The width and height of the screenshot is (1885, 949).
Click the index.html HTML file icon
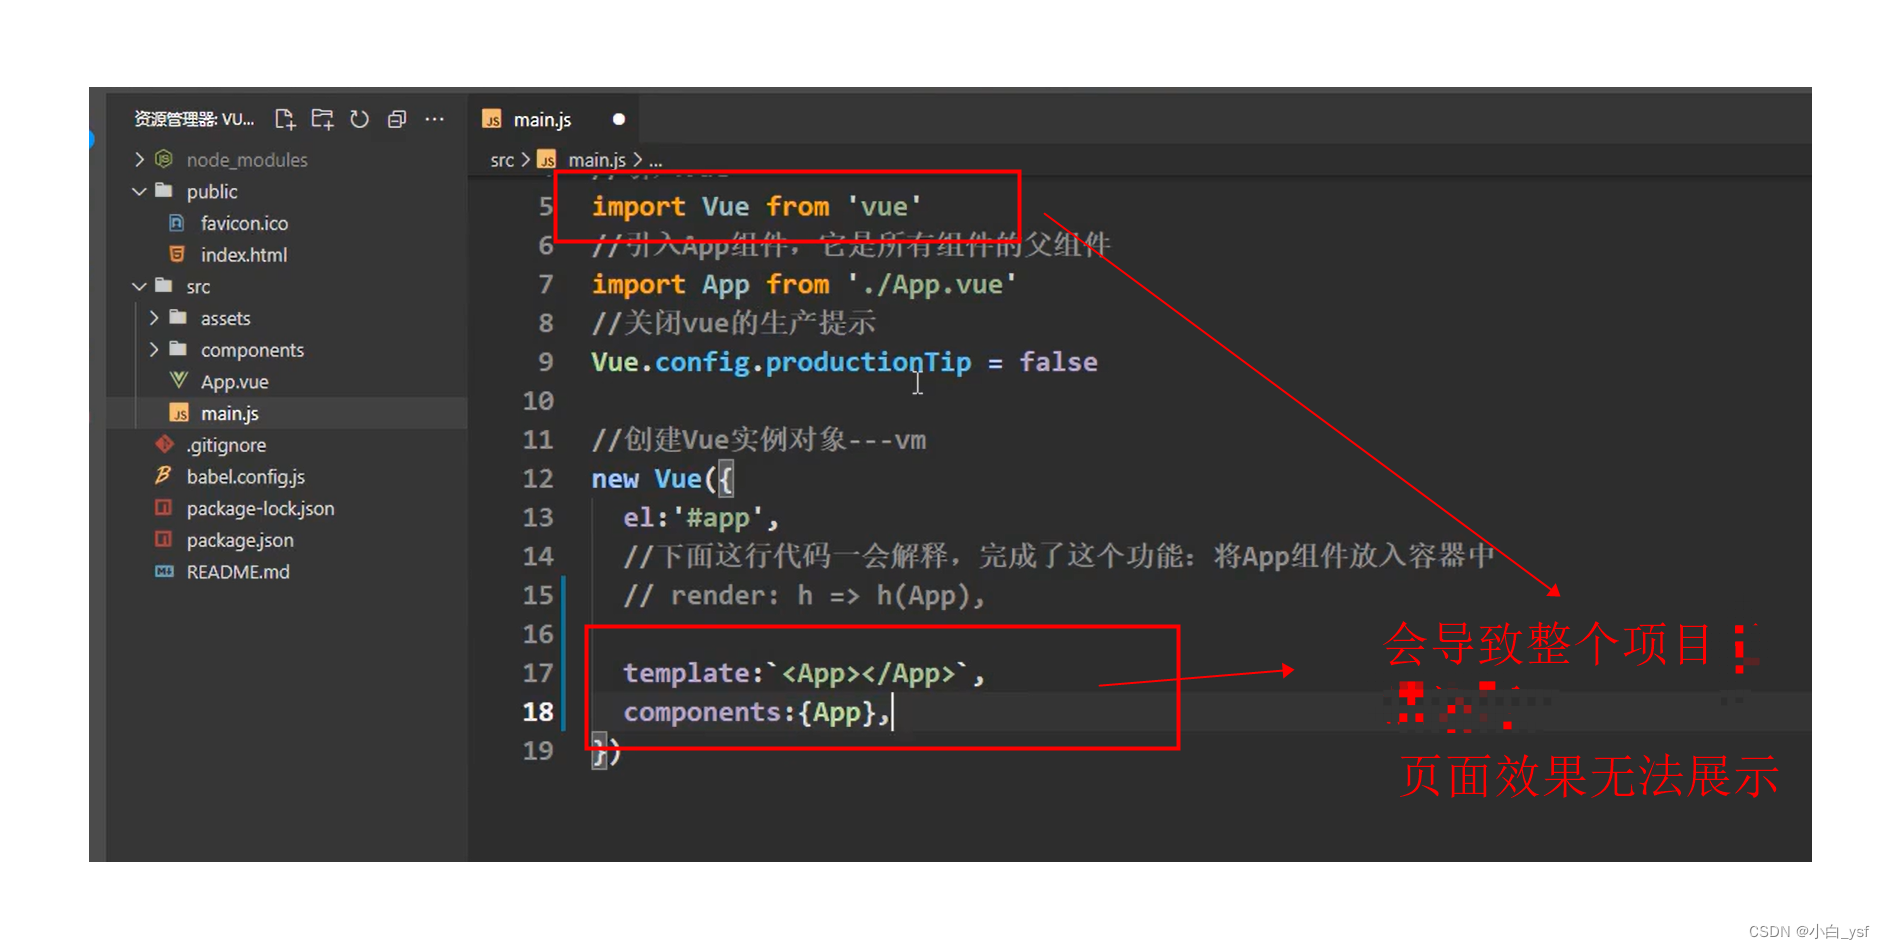coord(177,254)
